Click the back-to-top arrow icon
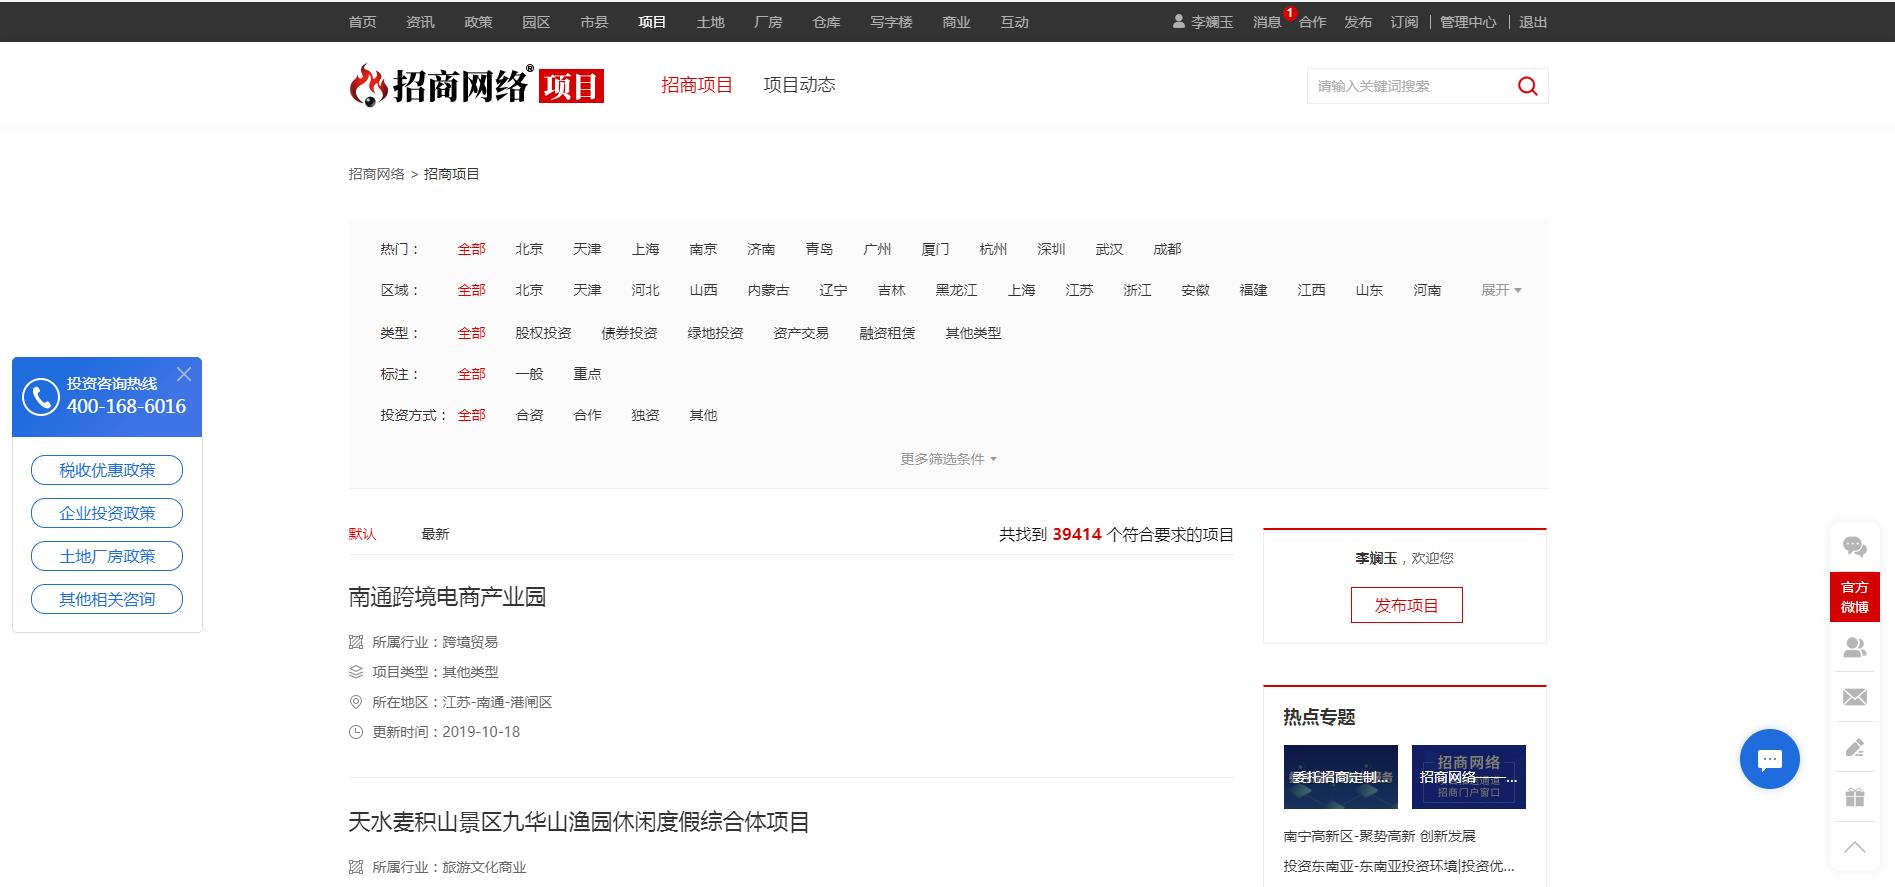1895x887 pixels. tap(1854, 847)
